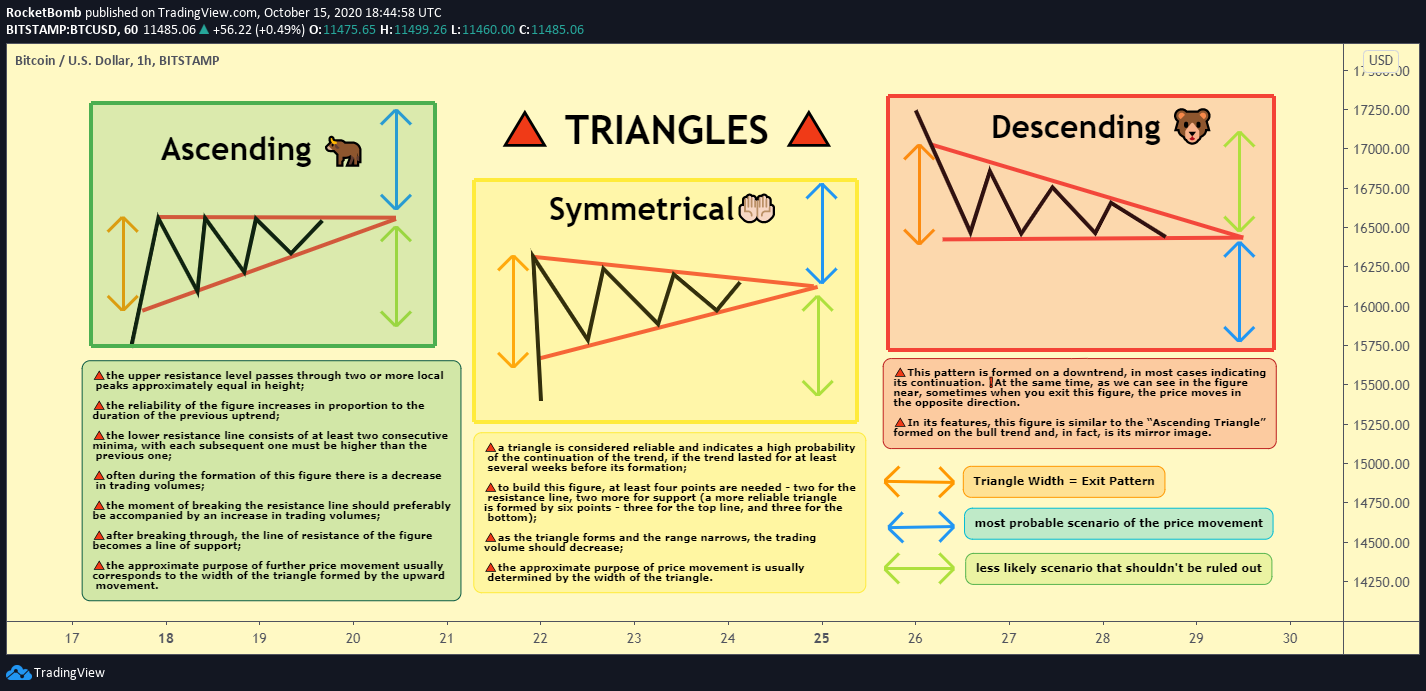Click the low value L:11460.00
This screenshot has width=1426, height=691.
pos(482,30)
